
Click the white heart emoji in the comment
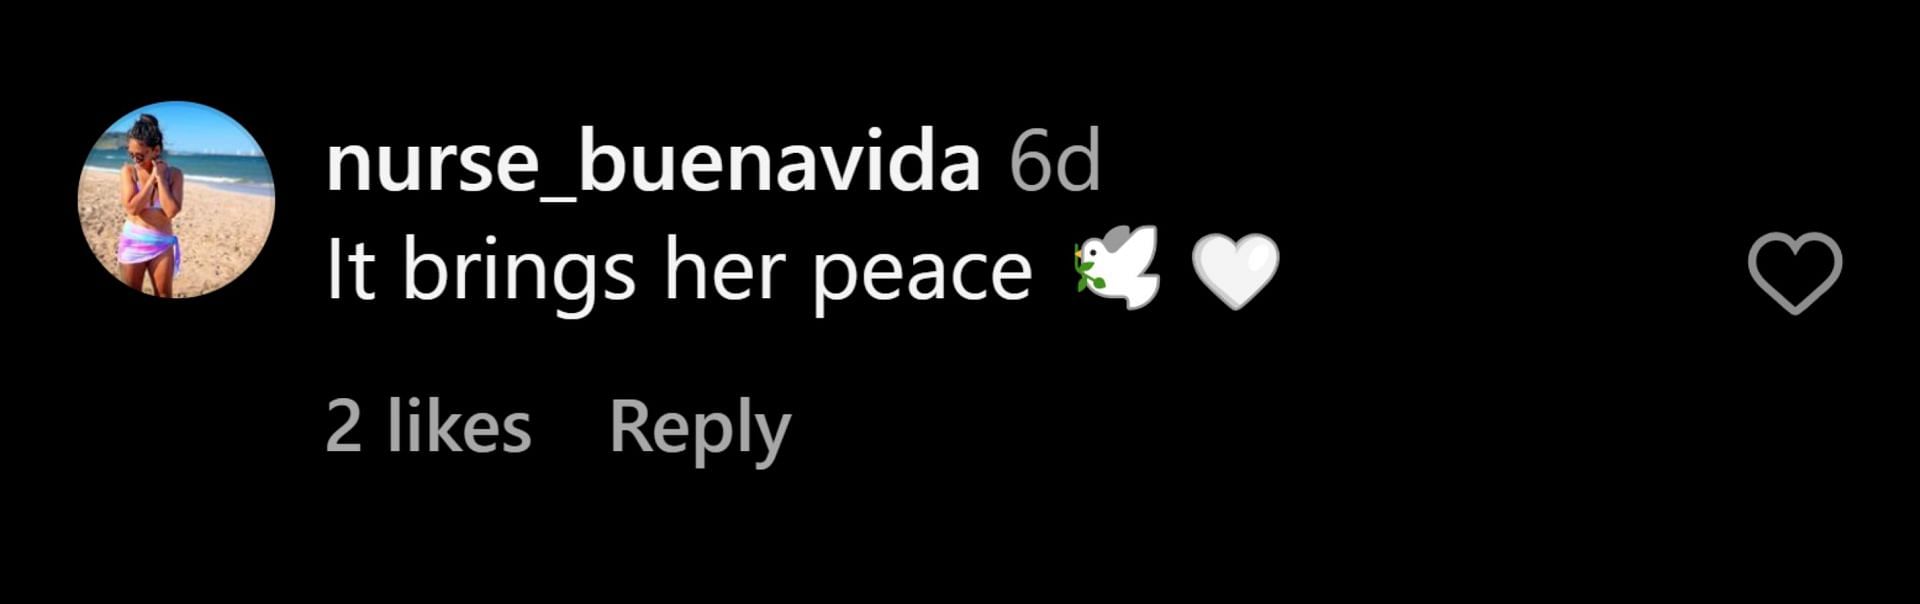1235,271
